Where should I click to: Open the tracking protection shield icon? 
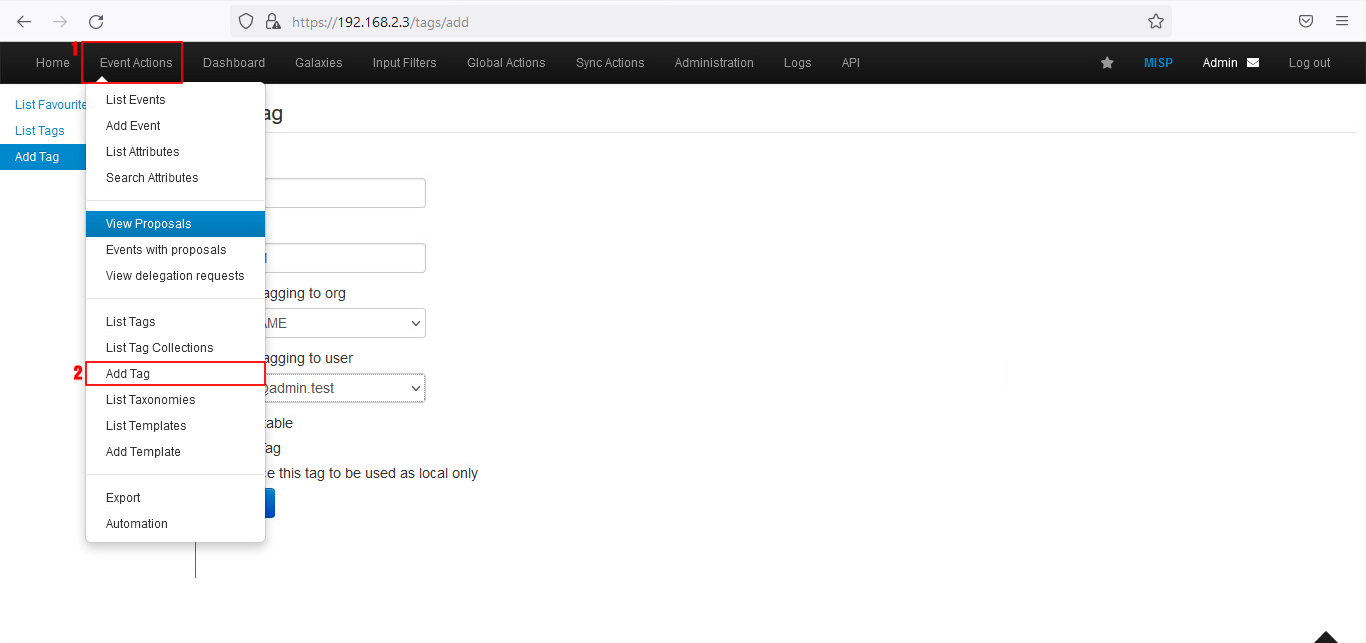(x=246, y=21)
